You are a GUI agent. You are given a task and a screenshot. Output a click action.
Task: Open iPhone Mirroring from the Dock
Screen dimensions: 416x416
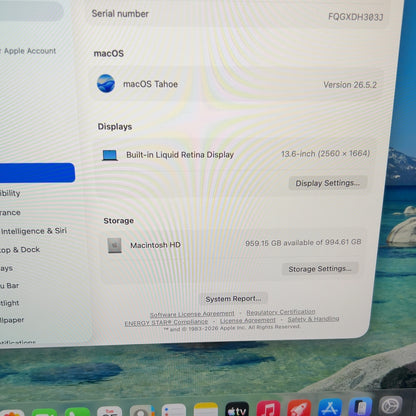pyautogui.click(x=360, y=407)
